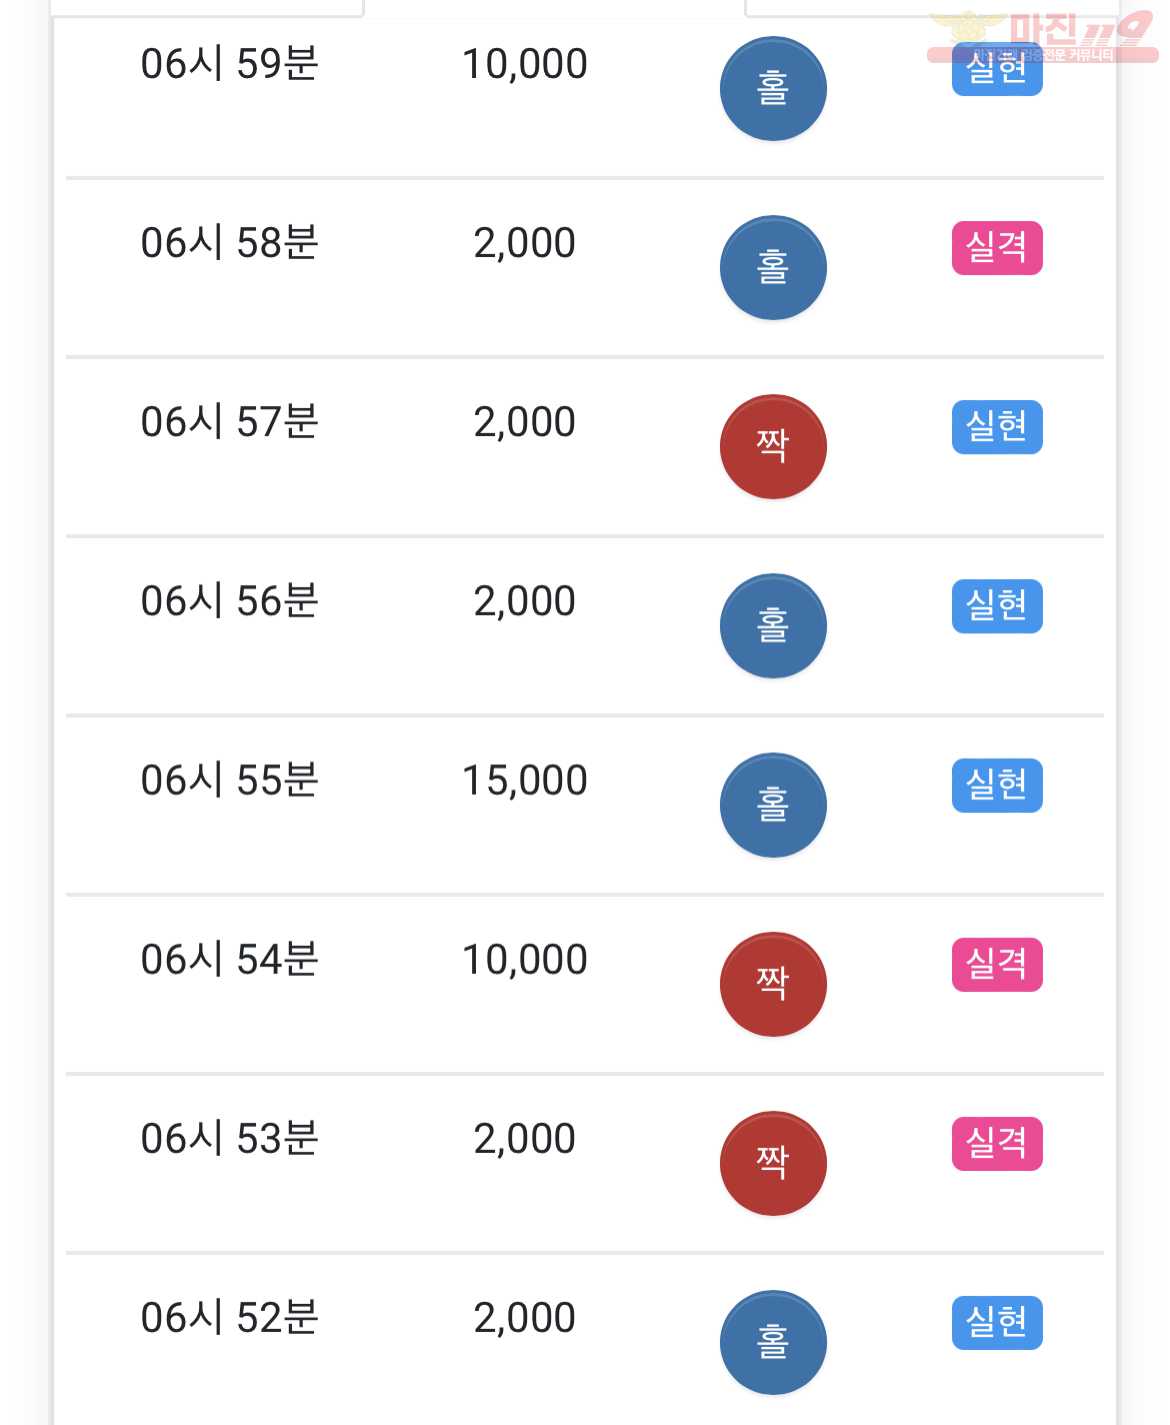The image size is (1170, 1425).
Task: Click the 06시 52분 time label
Action: pos(229,1318)
